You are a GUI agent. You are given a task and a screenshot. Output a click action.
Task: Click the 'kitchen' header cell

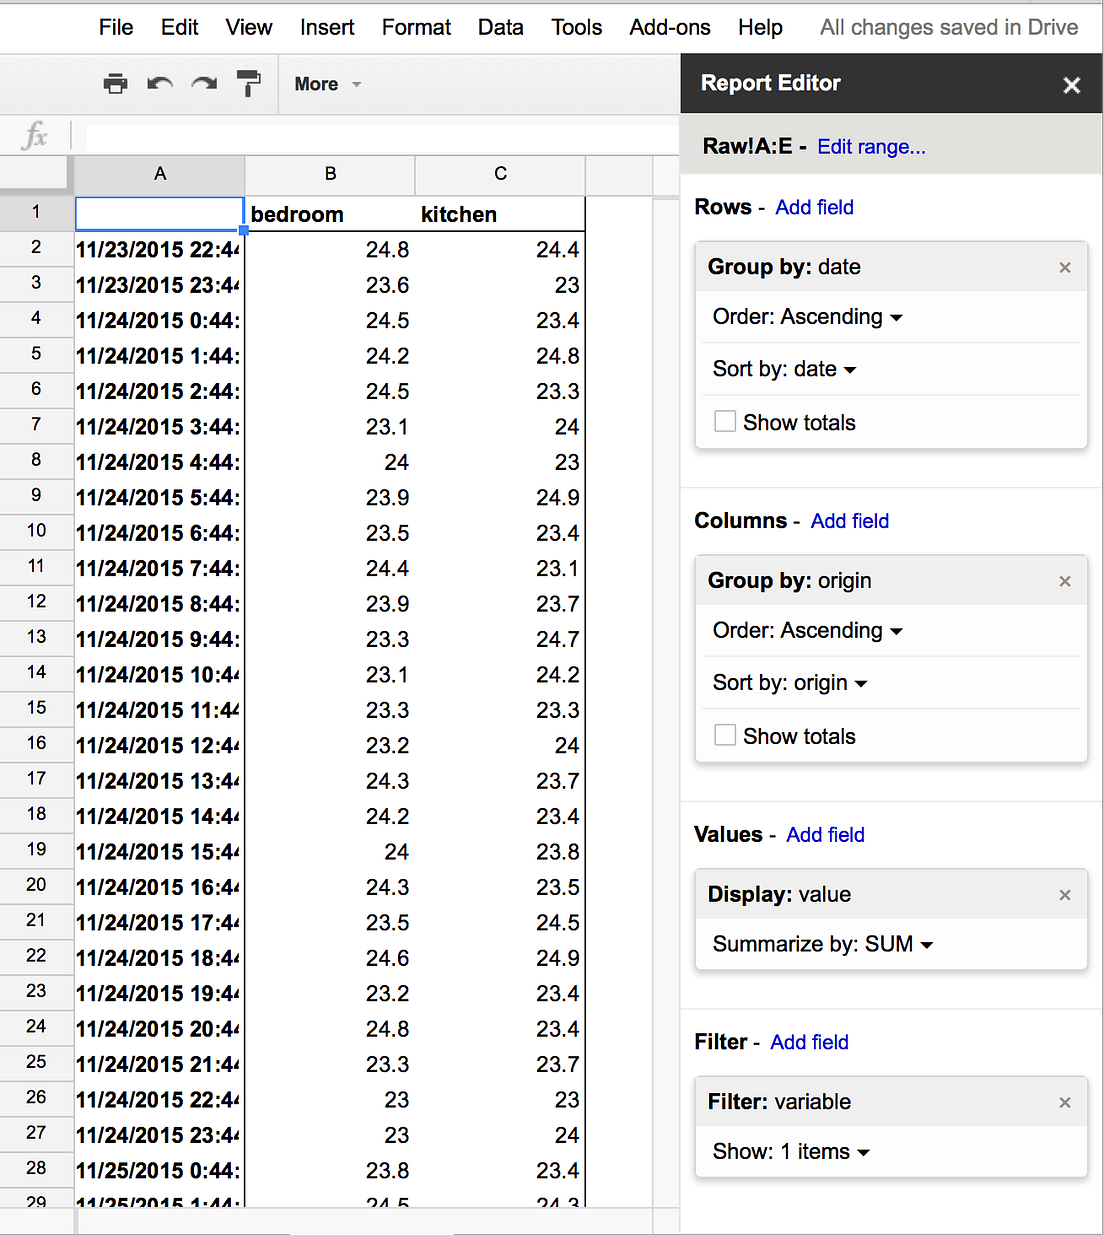(500, 214)
